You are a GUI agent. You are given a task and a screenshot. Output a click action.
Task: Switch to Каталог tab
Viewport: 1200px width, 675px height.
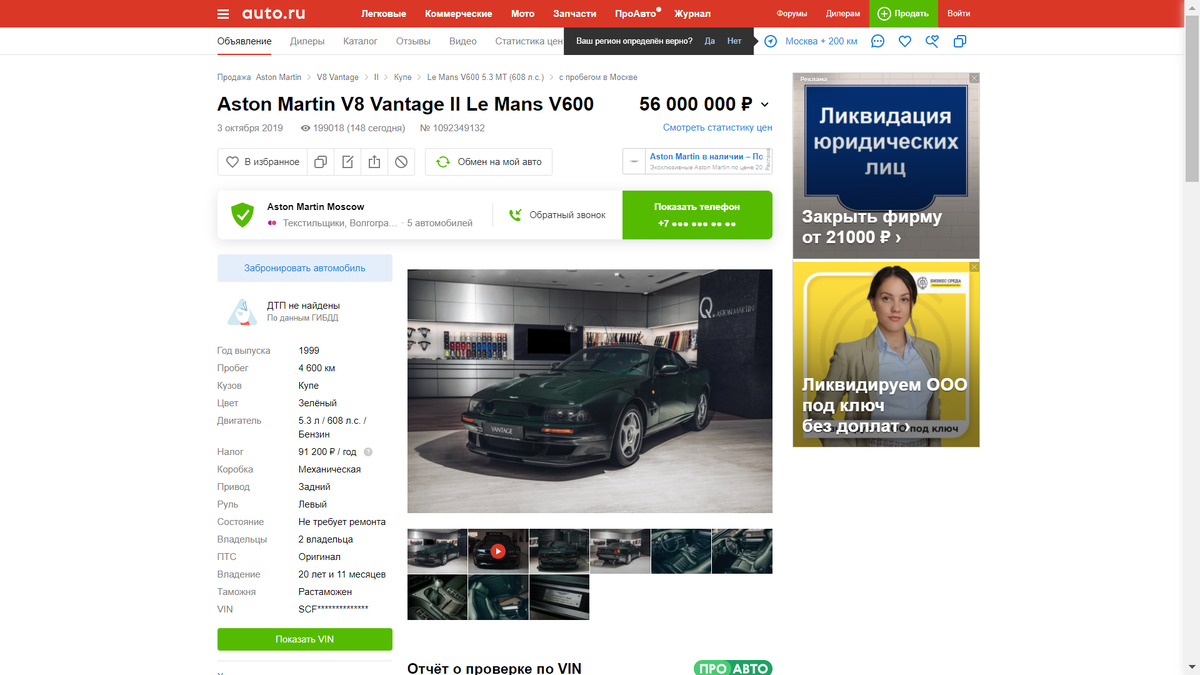click(360, 41)
